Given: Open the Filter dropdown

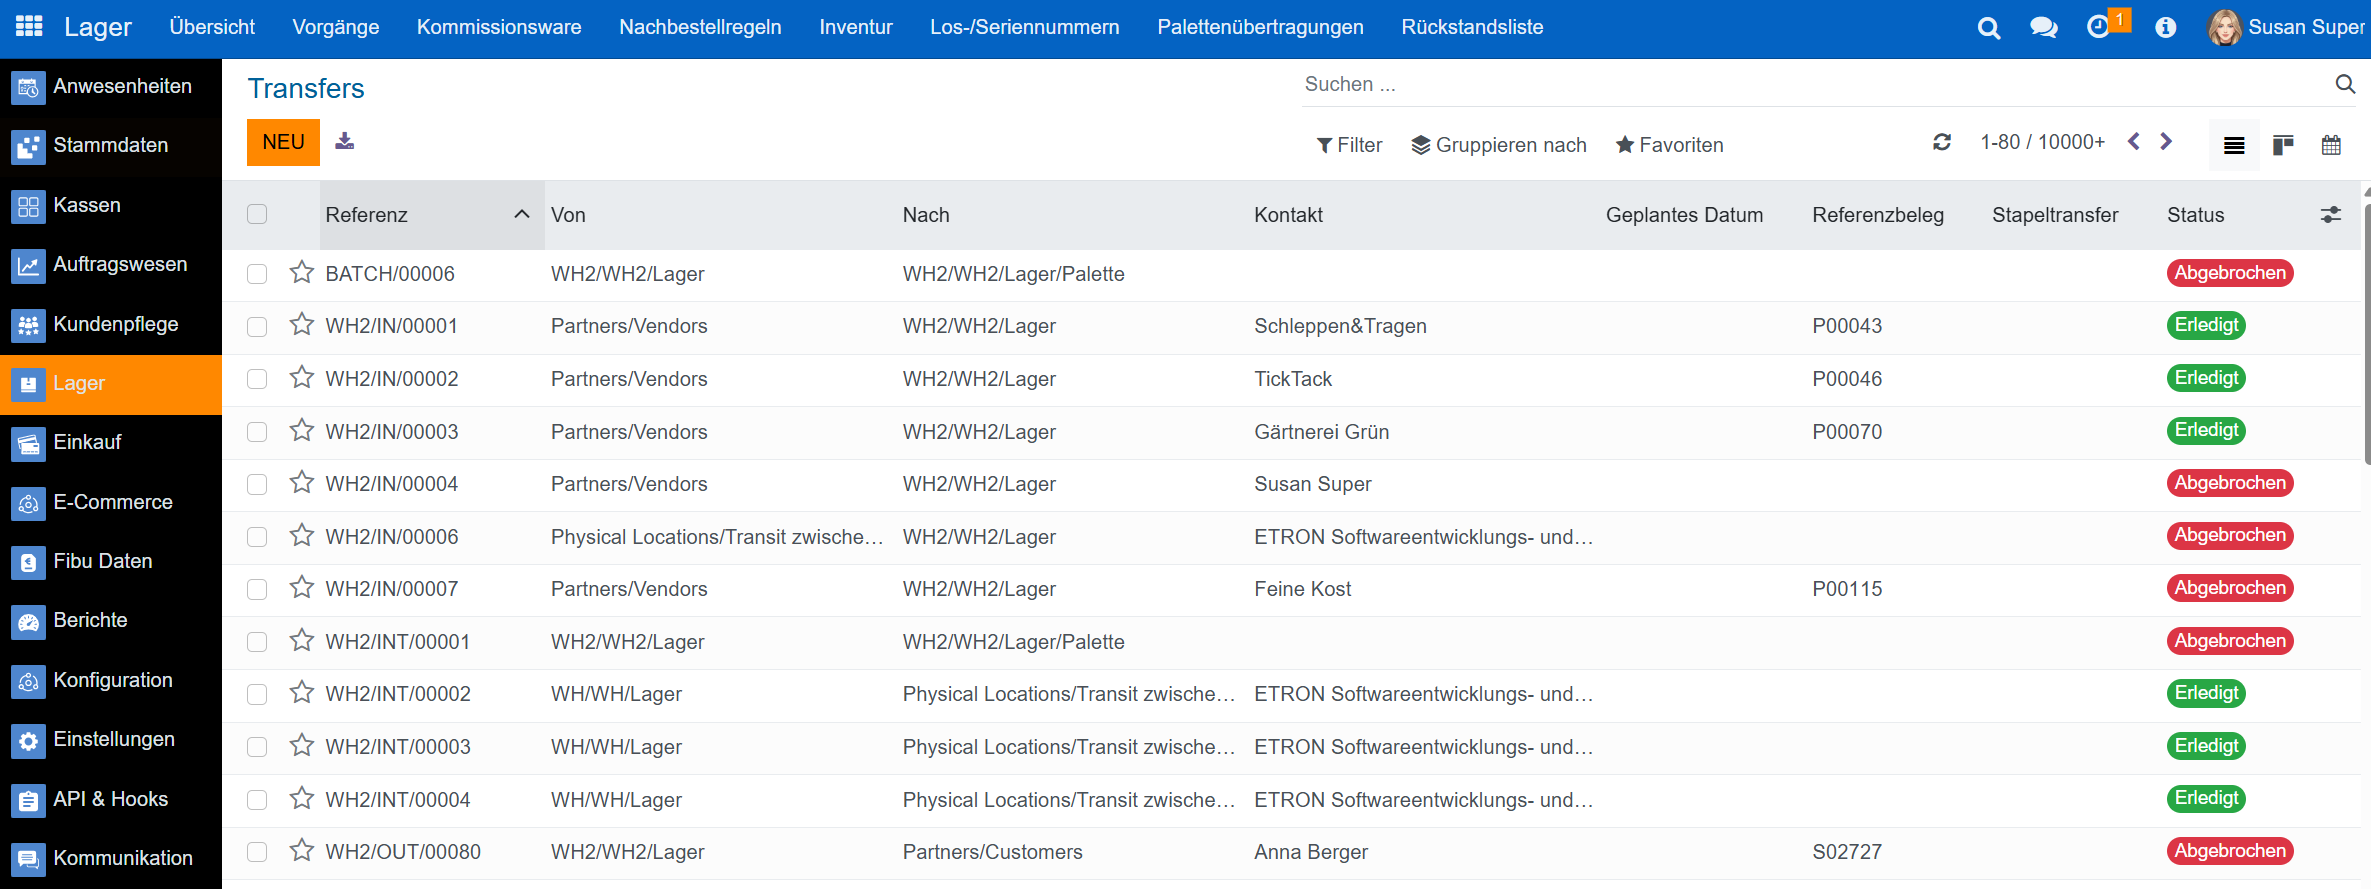Looking at the screenshot, I should (1349, 145).
